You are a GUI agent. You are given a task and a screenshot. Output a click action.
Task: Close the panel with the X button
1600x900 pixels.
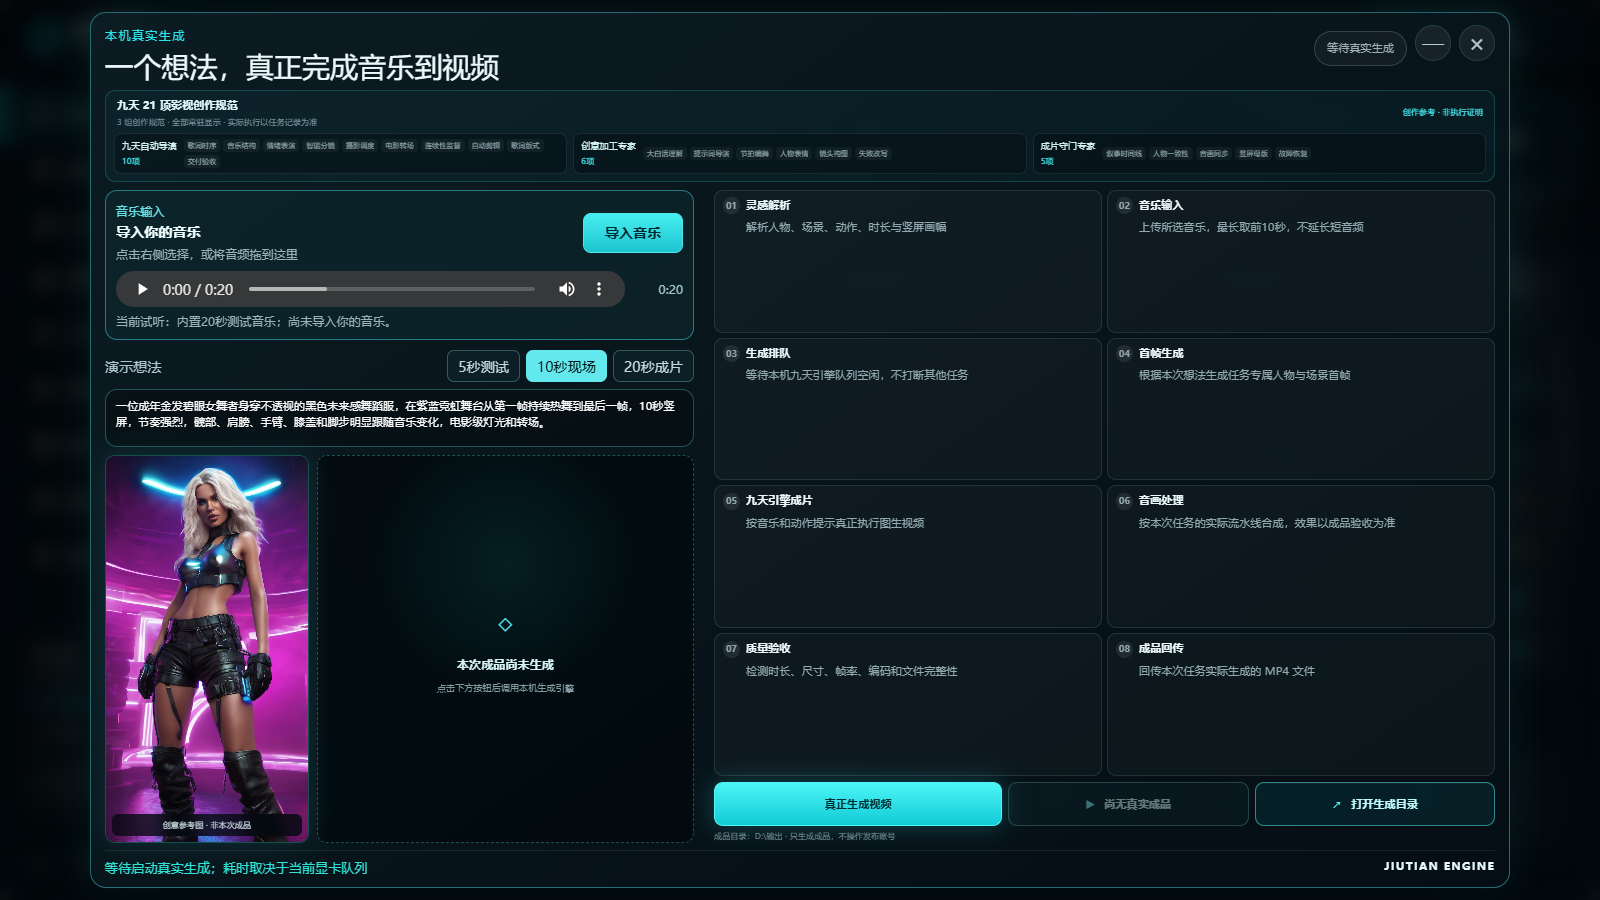tap(1477, 44)
